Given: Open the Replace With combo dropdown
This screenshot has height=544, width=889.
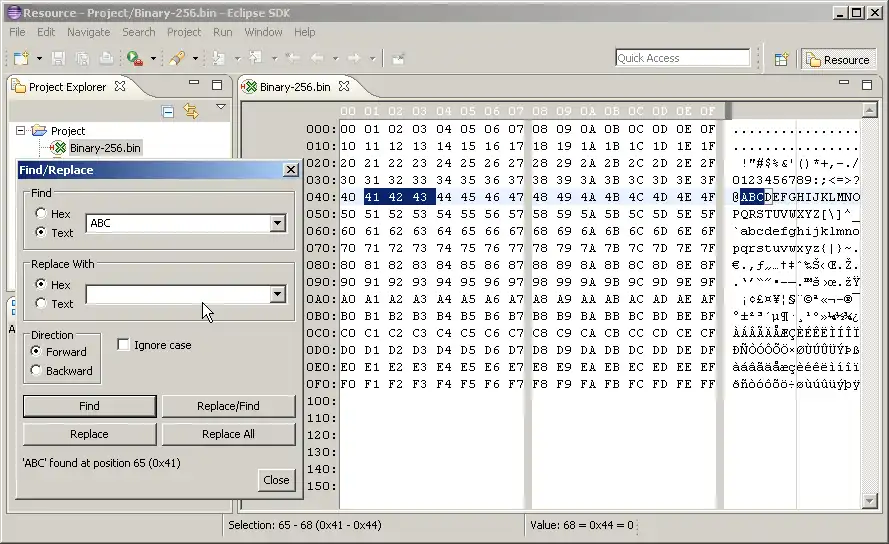Looking at the screenshot, I should pyautogui.click(x=277, y=294).
